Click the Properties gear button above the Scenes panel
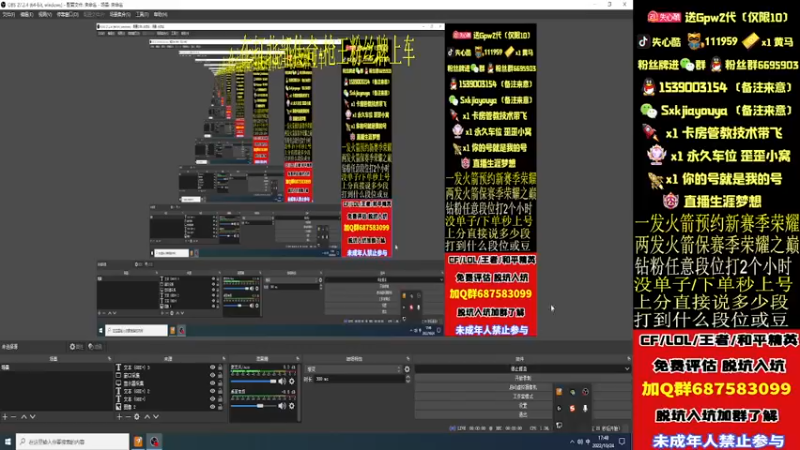 77,347
